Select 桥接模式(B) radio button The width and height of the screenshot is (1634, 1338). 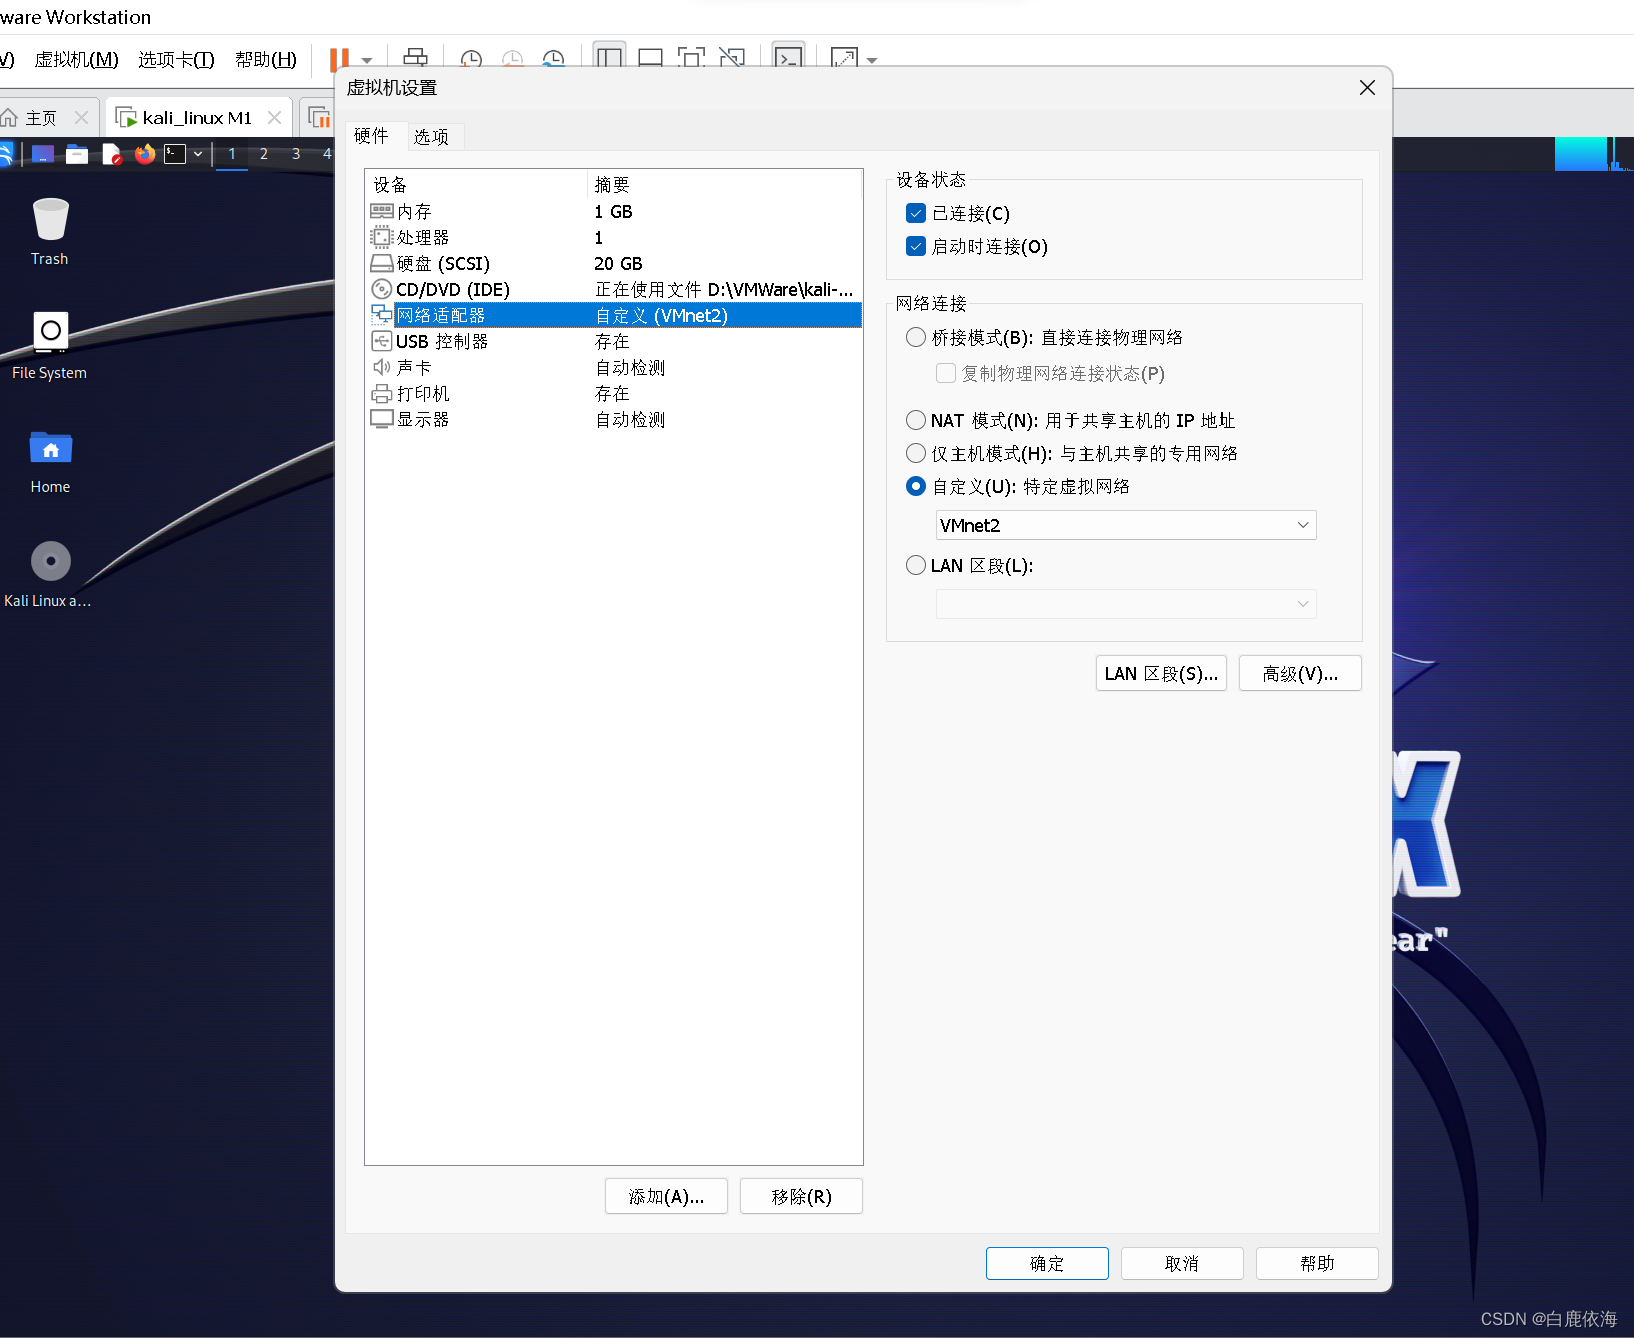point(916,337)
